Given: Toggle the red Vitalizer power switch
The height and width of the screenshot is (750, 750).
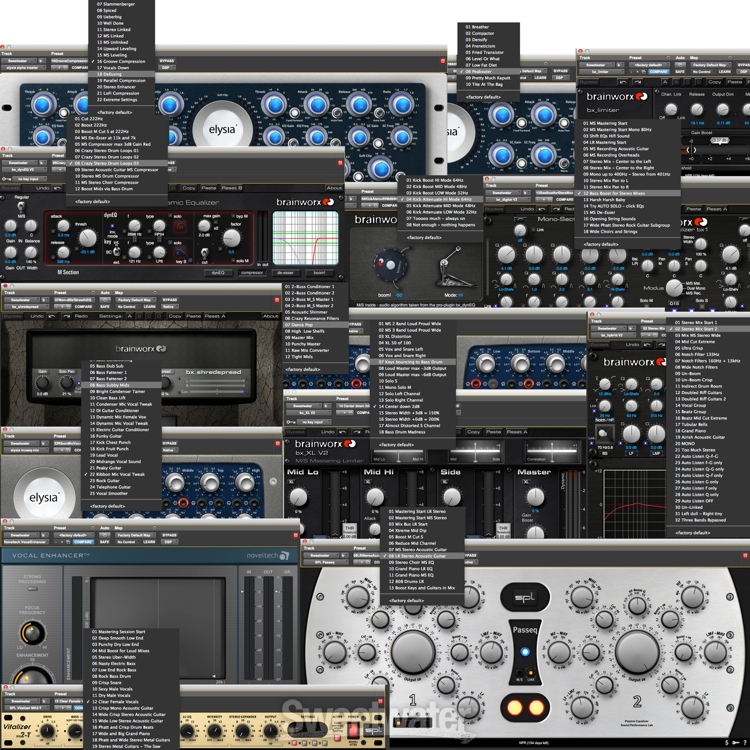Looking at the screenshot, I should coord(353,730).
